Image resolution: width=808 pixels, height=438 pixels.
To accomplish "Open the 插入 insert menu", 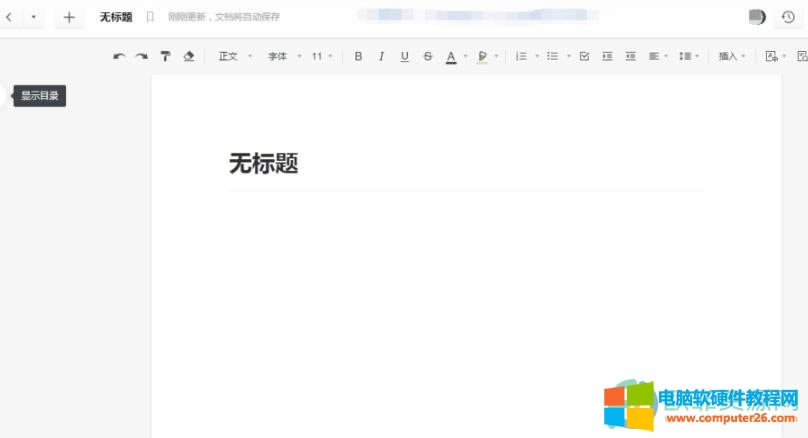I will click(732, 57).
